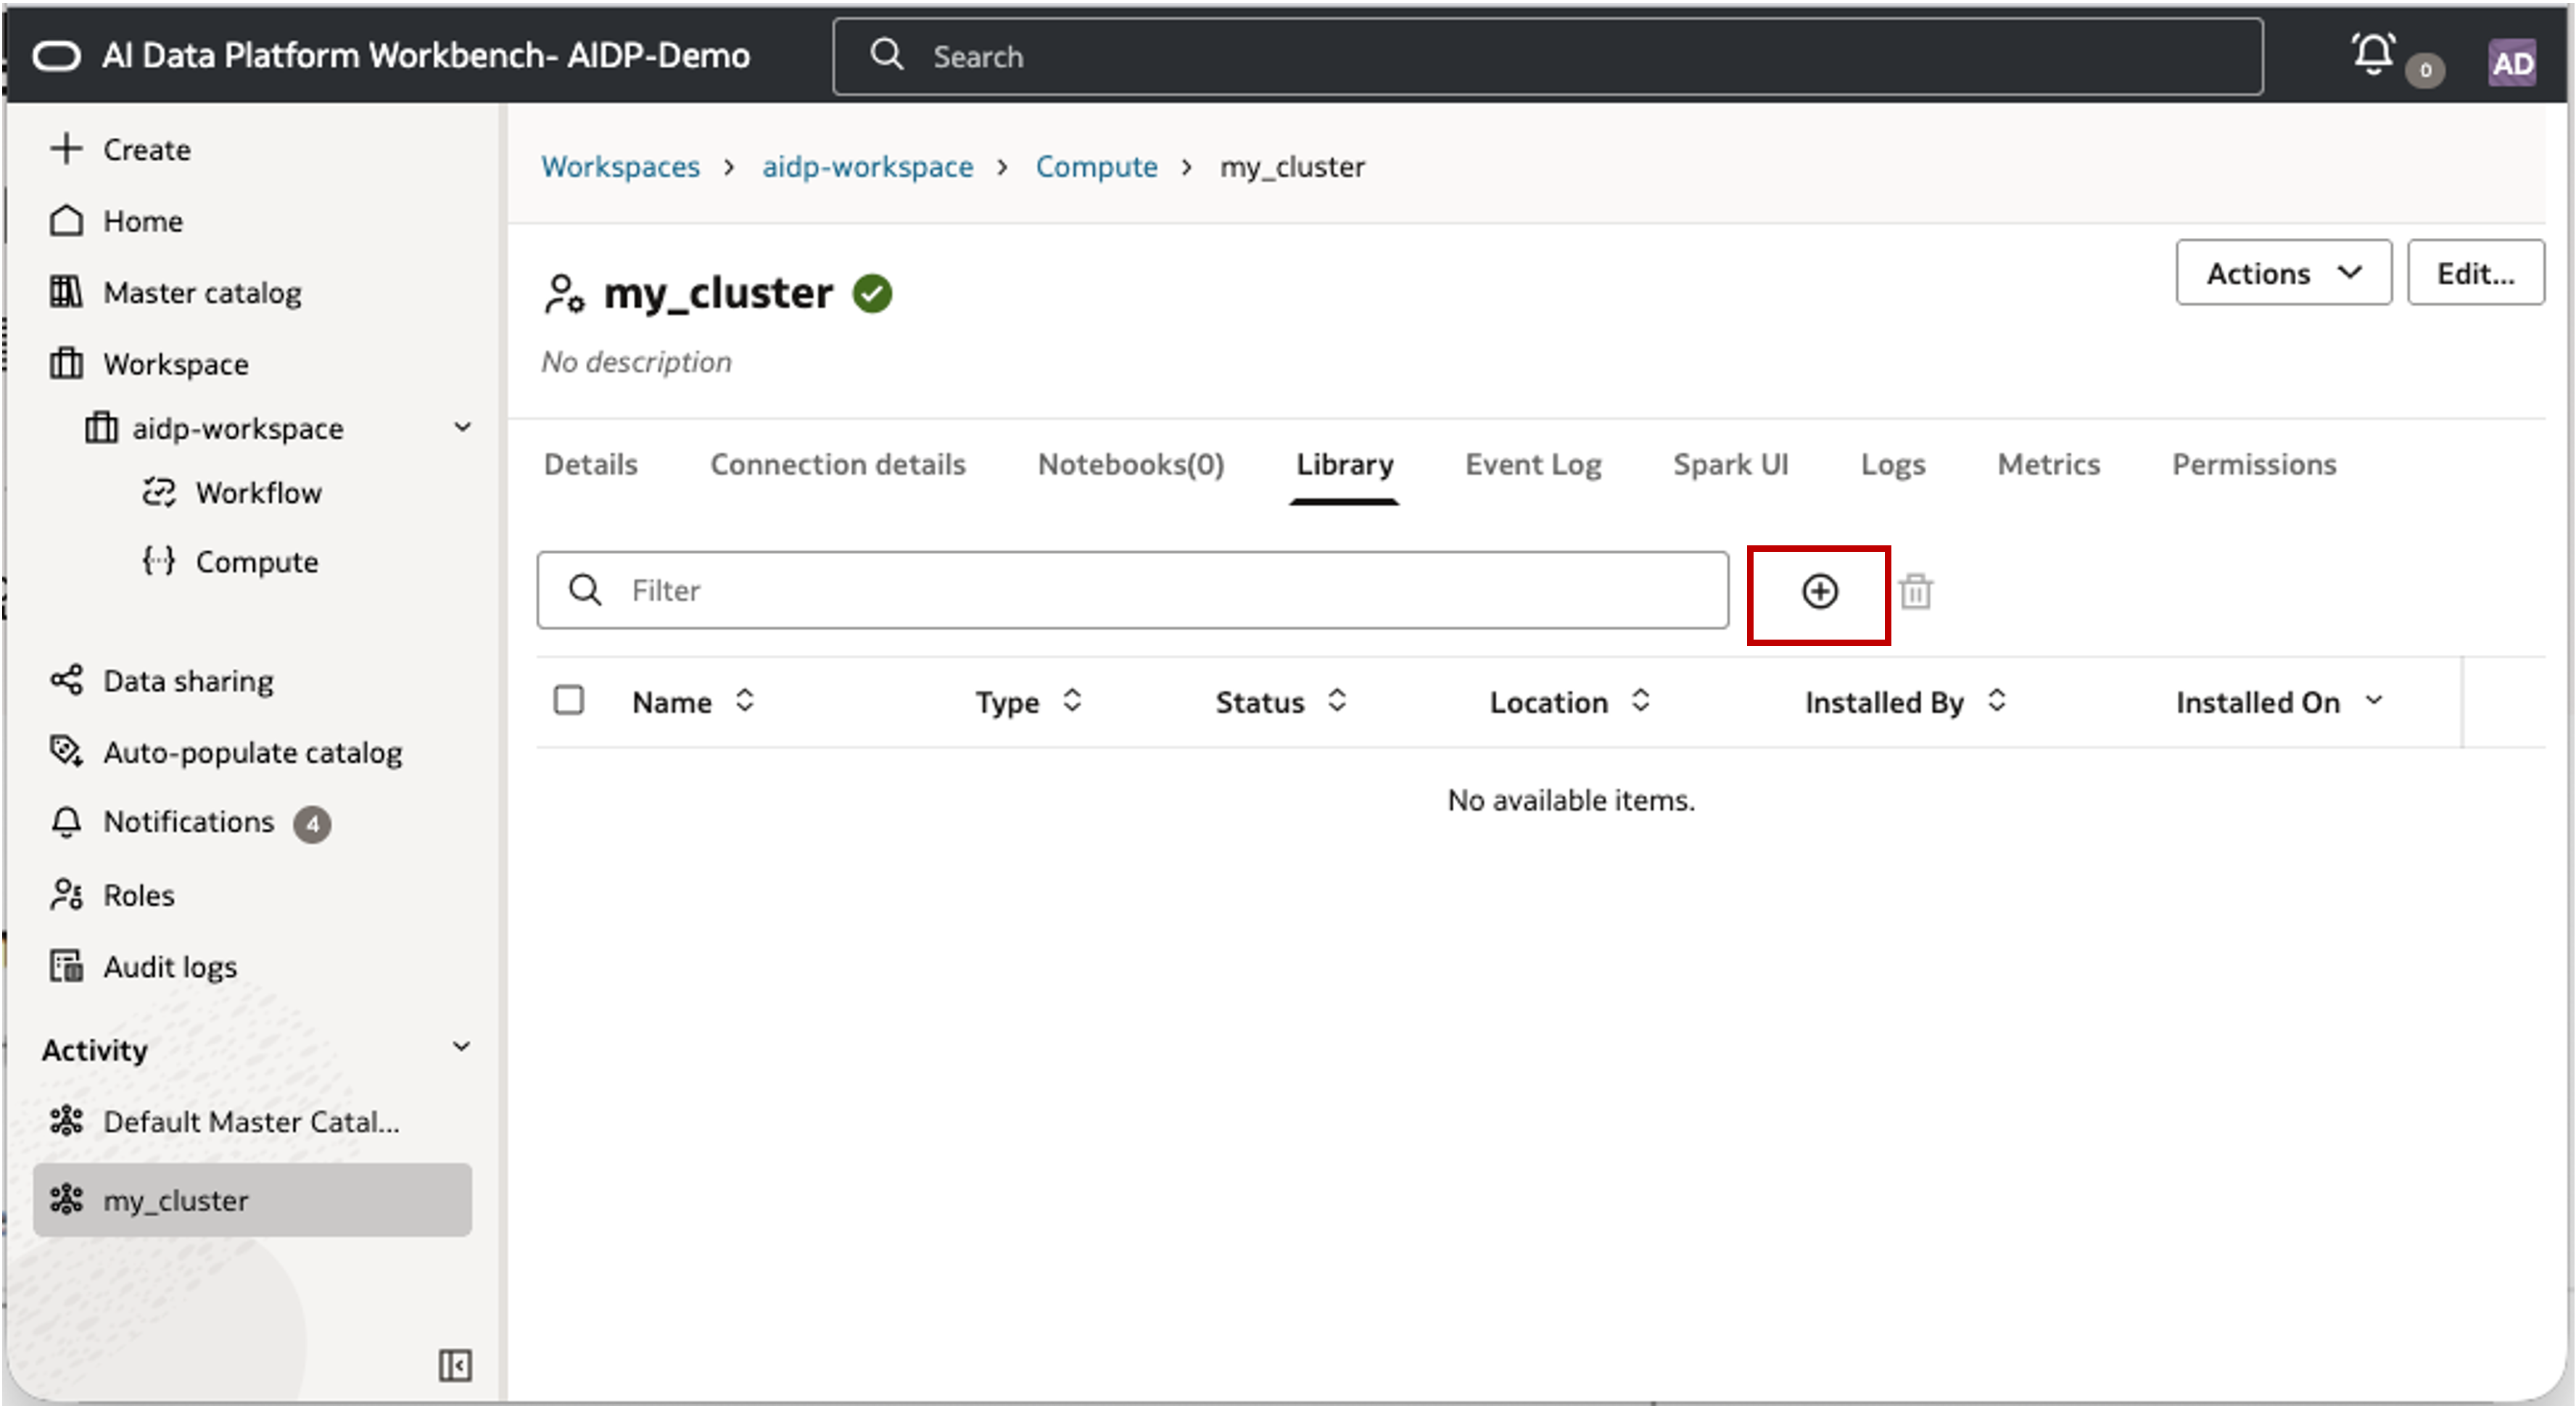Sort the table by the Name column
Viewport: 2576px width, 1409px height.
point(744,702)
